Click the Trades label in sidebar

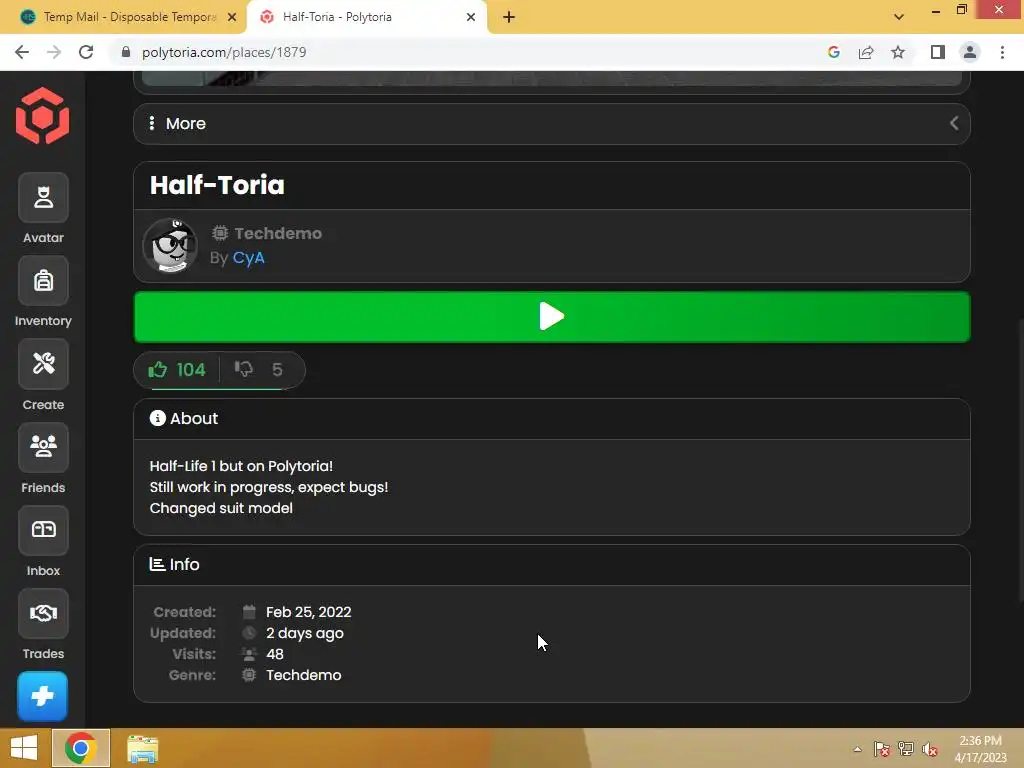click(x=43, y=654)
